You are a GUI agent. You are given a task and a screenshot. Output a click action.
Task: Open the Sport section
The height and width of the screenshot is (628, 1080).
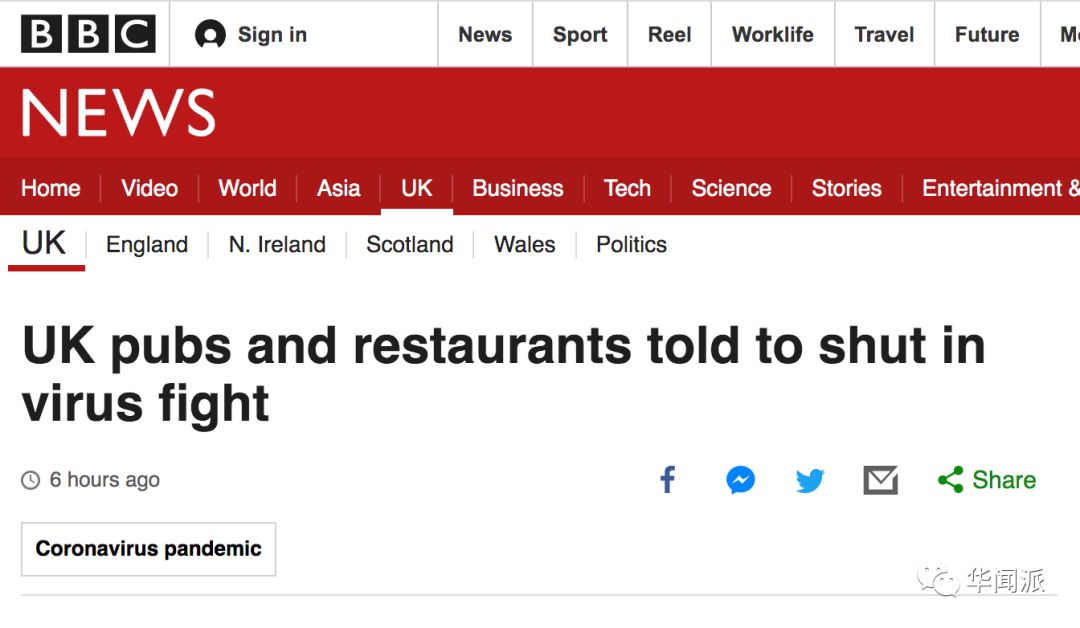(x=580, y=35)
